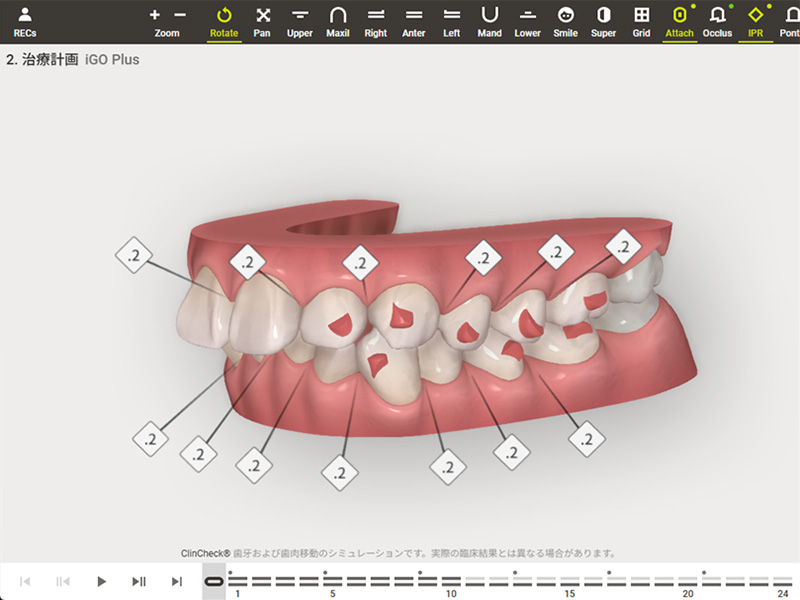Image resolution: width=800 pixels, height=600 pixels.
Task: Select stage 10 on the timeline
Action: (x=450, y=581)
